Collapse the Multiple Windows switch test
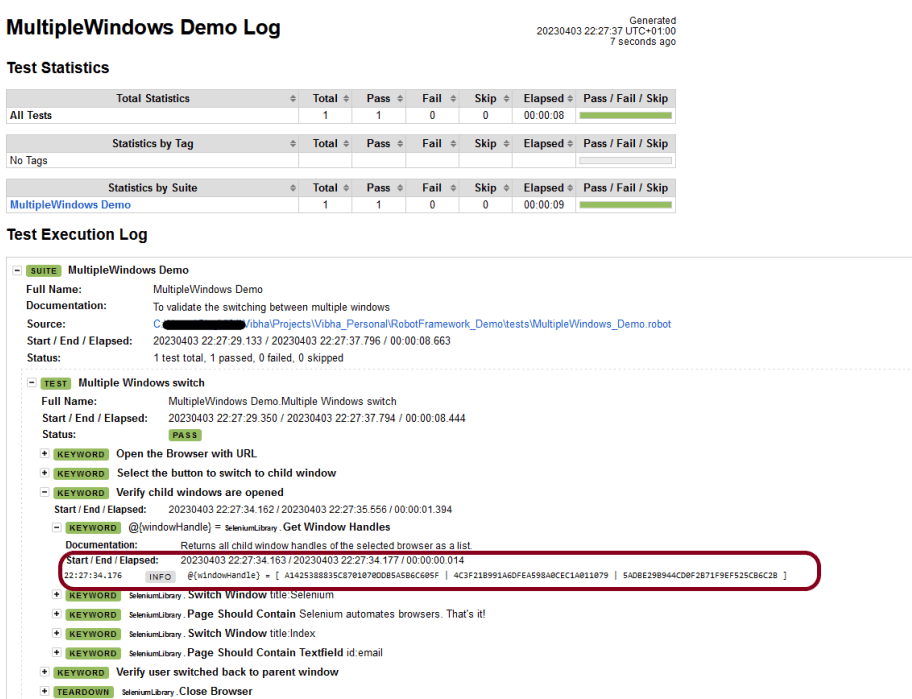912x699 pixels. tap(32, 383)
